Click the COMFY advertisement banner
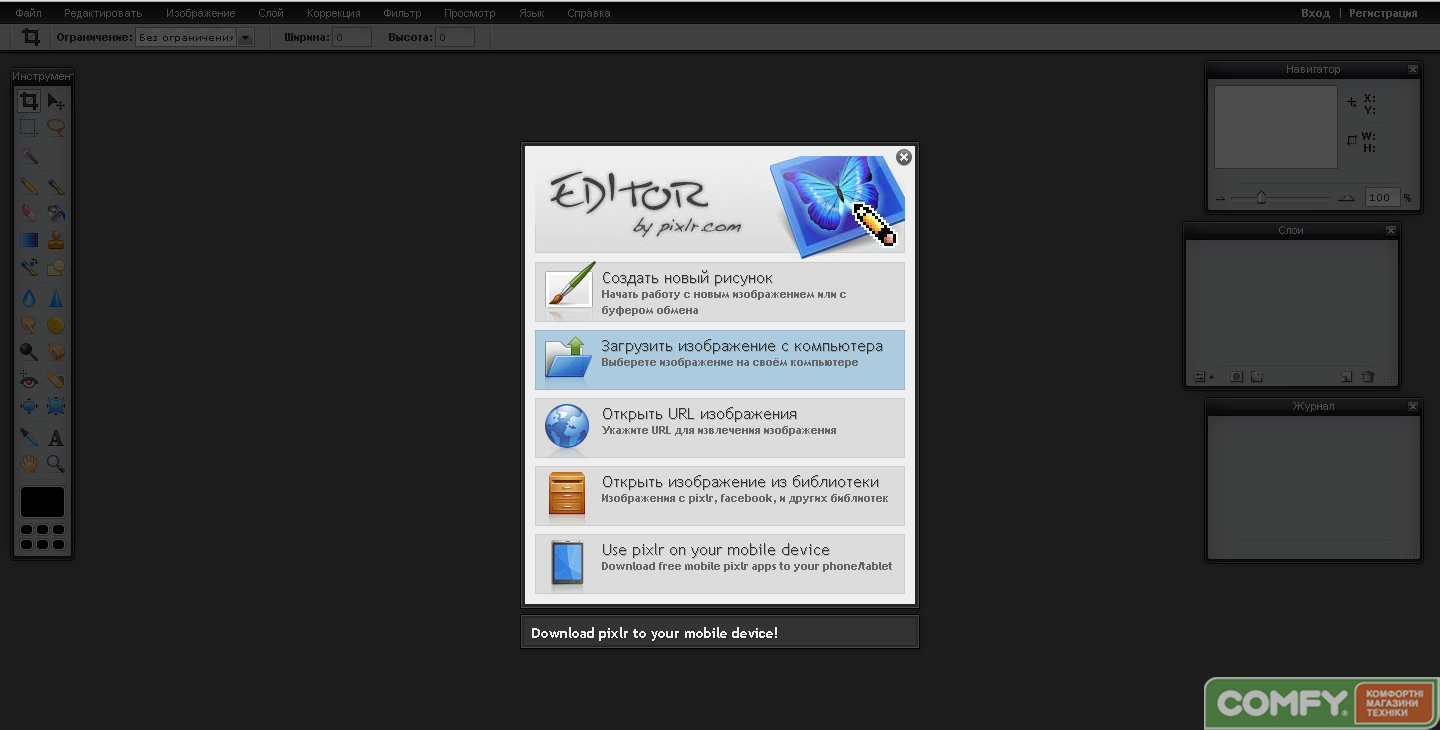The width and height of the screenshot is (1440, 730). coord(1322,703)
